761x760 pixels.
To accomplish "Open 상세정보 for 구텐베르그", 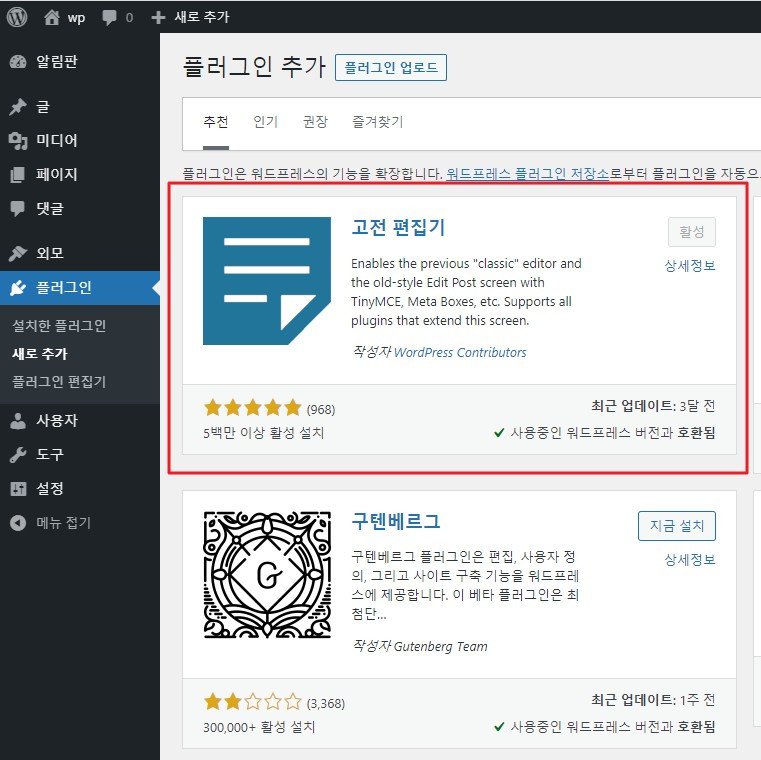I will (690, 560).
